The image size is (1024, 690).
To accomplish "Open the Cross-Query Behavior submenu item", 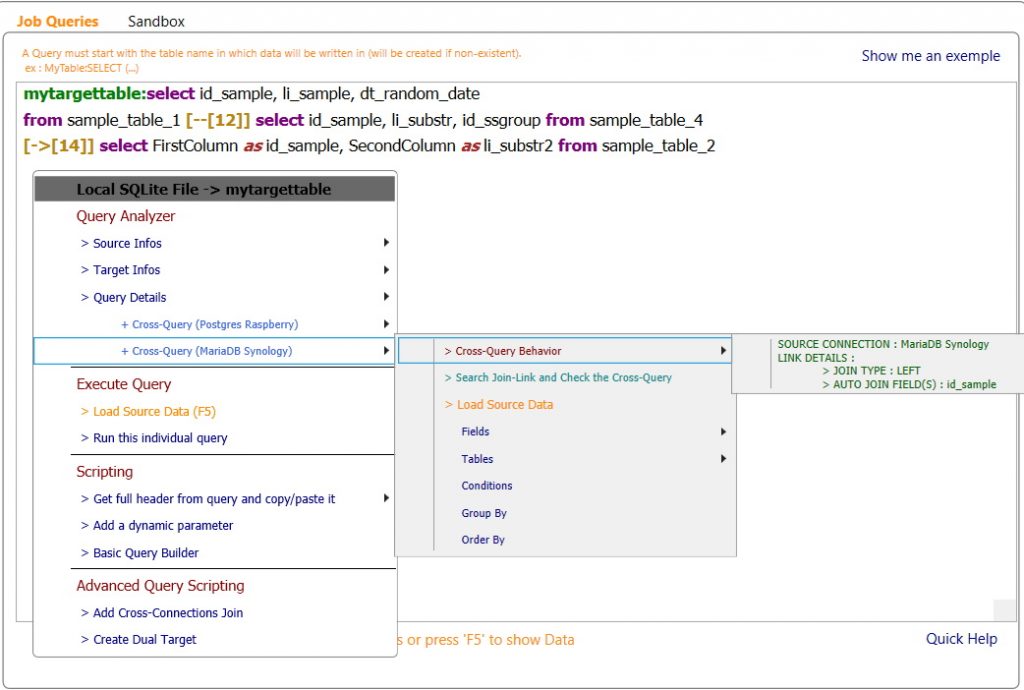I will 565,351.
